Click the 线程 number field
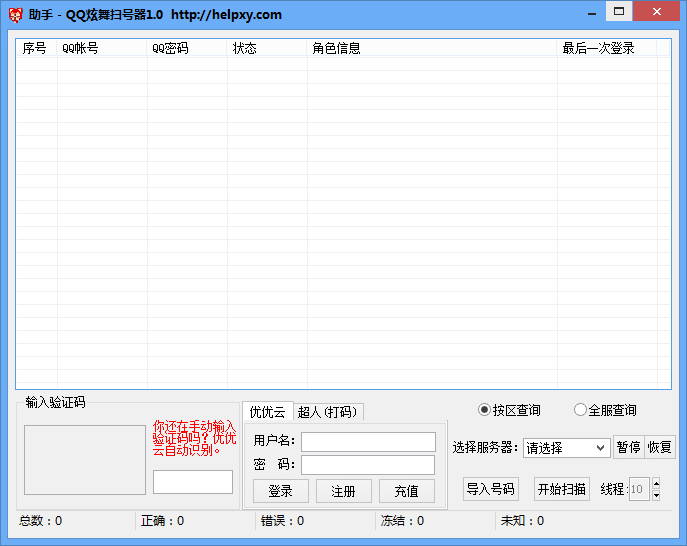 click(x=639, y=489)
